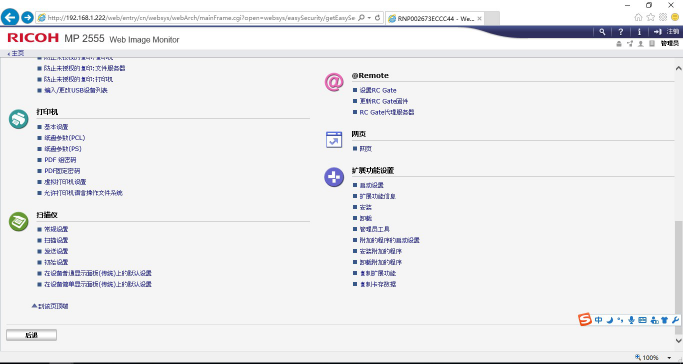Click the search magnifier icon in header
The image size is (683, 364).
click(x=602, y=32)
